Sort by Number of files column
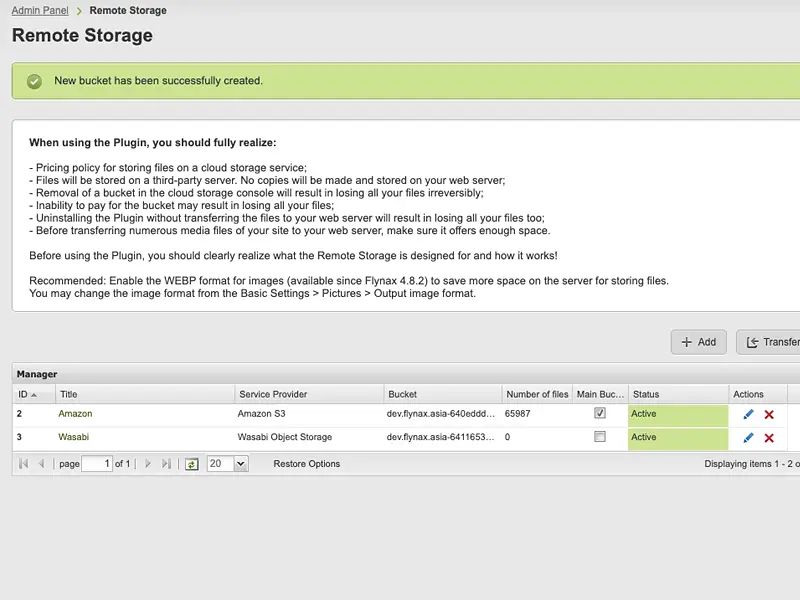 point(537,394)
